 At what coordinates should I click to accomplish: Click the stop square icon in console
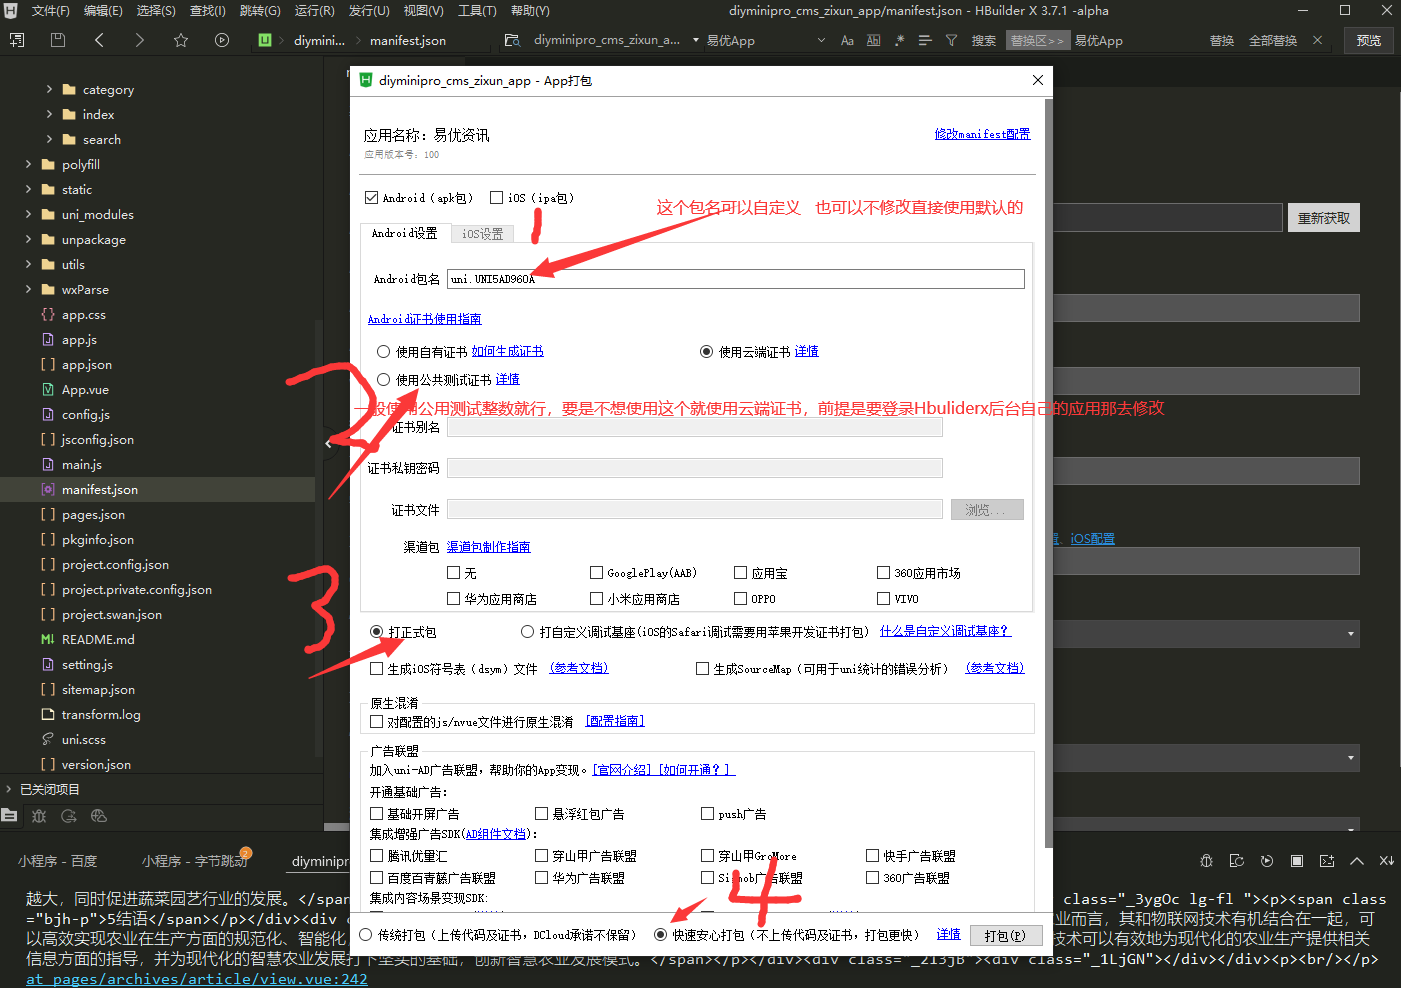(1297, 861)
